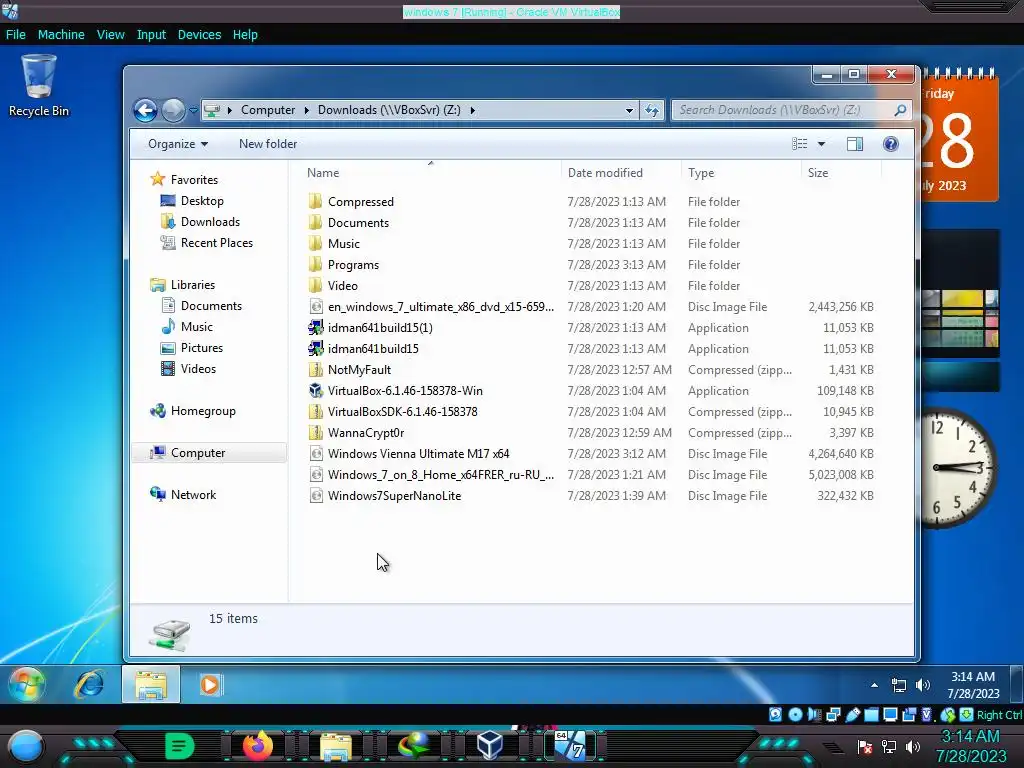1024x768 pixels.
Task: Select the Video folder
Action: [x=342, y=285]
